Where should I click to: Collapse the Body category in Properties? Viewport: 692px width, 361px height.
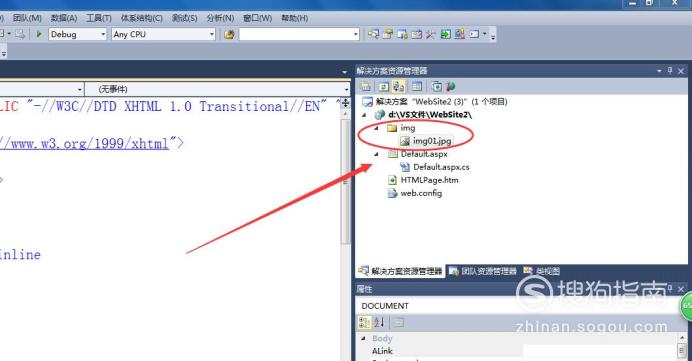click(363, 338)
